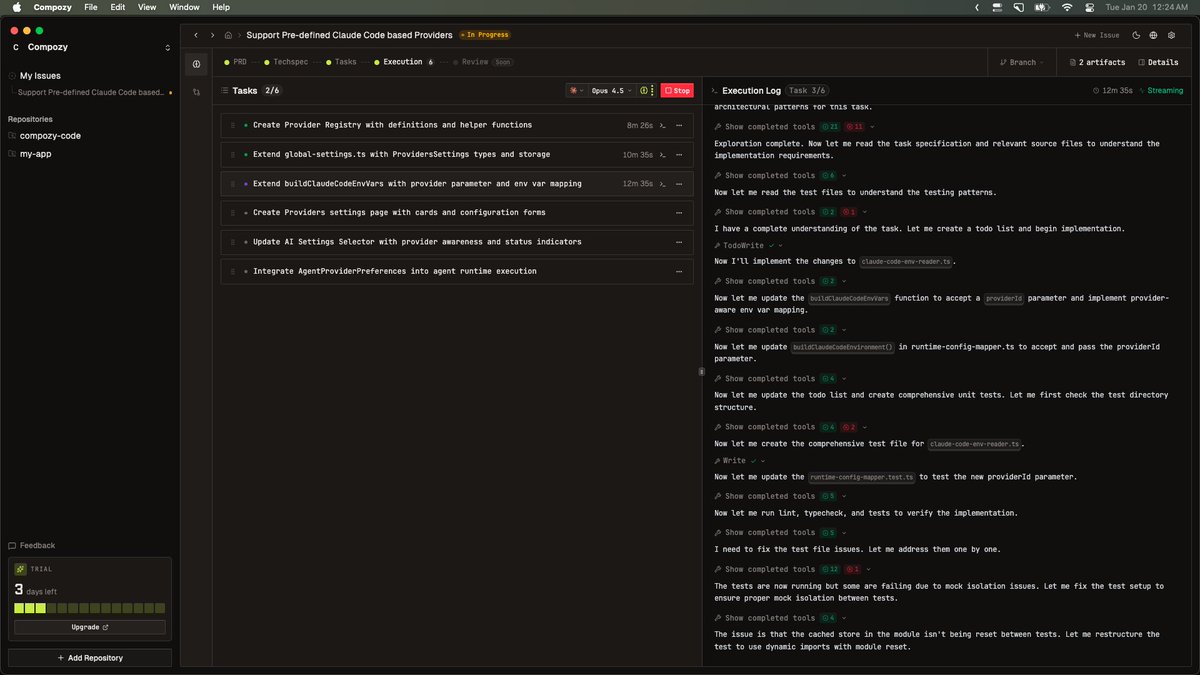Click Add Repository

[90, 658]
